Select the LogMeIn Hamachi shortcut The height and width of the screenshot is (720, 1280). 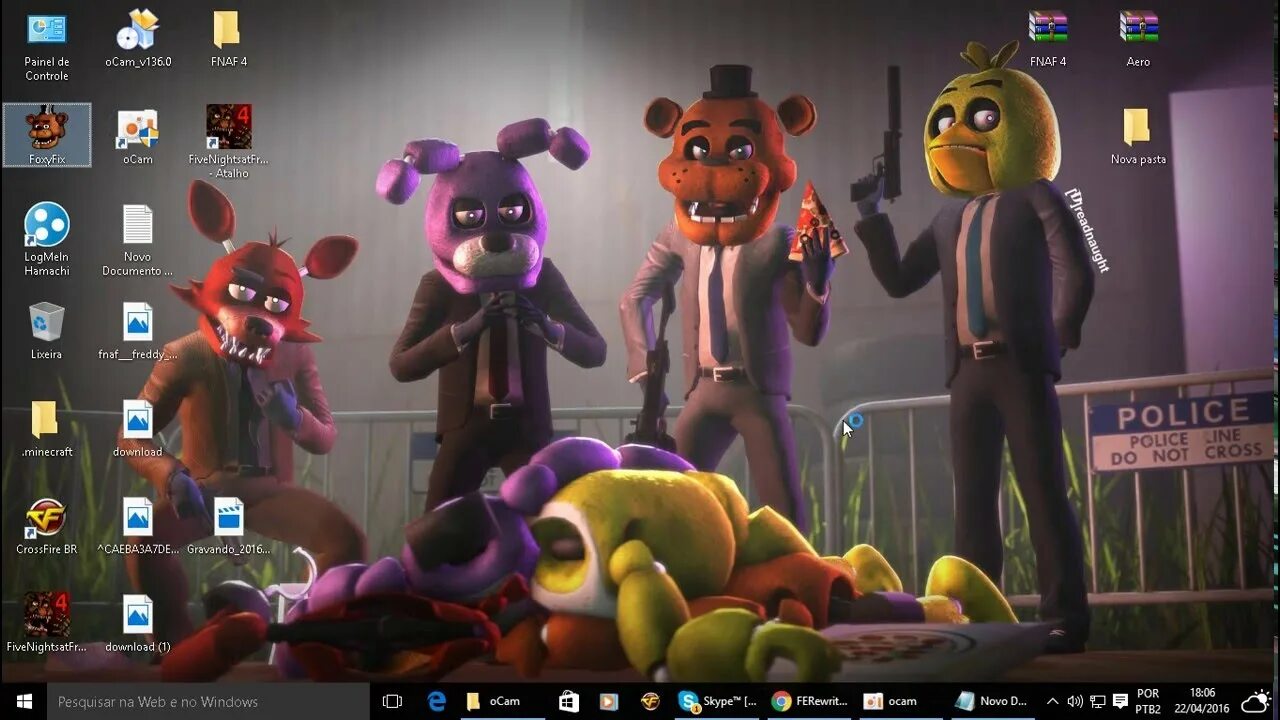[47, 240]
